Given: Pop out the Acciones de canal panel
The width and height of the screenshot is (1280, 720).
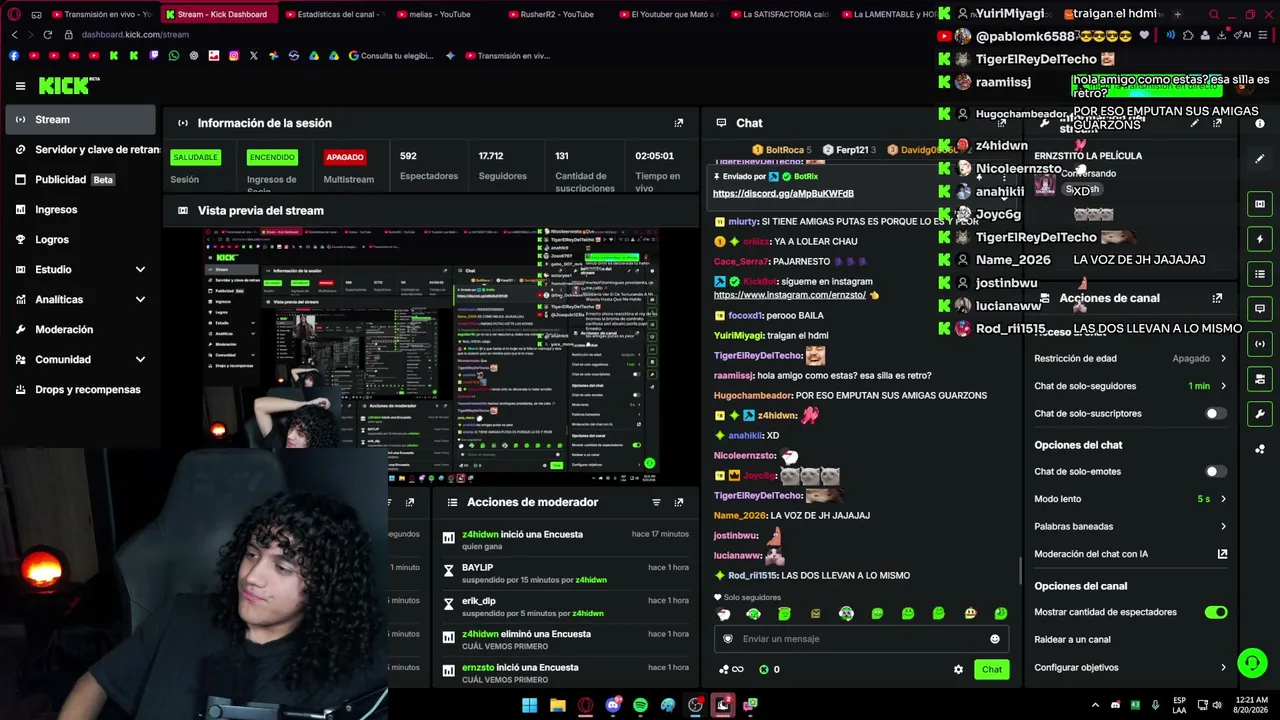Looking at the screenshot, I should pos(1217,298).
